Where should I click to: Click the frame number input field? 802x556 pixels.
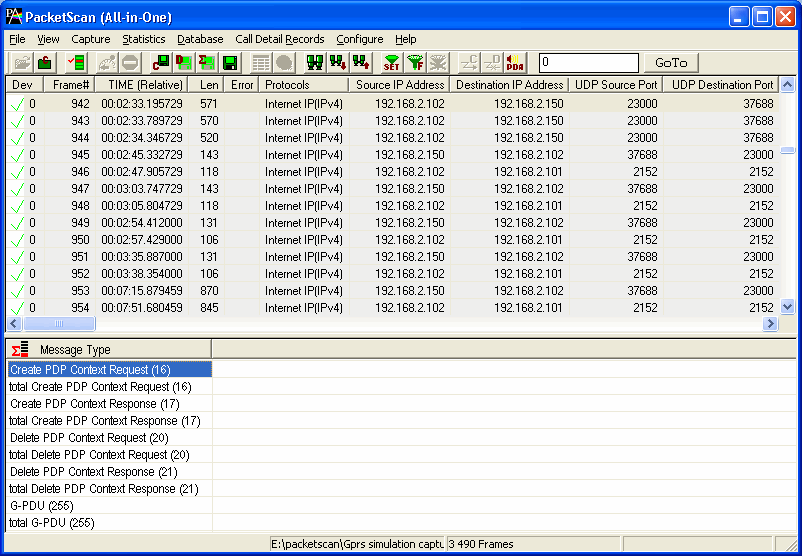[x=589, y=63]
